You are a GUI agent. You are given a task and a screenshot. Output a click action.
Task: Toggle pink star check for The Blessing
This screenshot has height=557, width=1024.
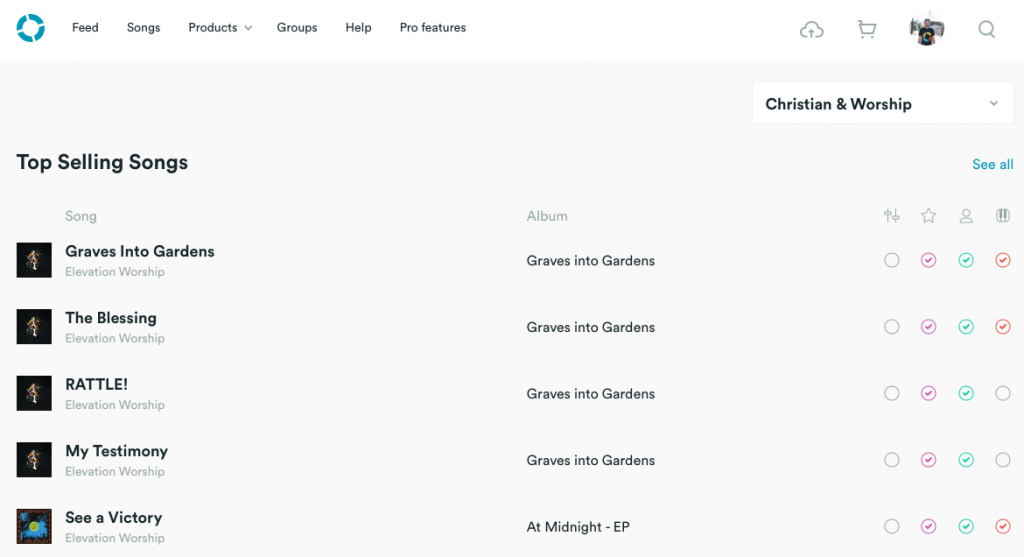coord(929,327)
